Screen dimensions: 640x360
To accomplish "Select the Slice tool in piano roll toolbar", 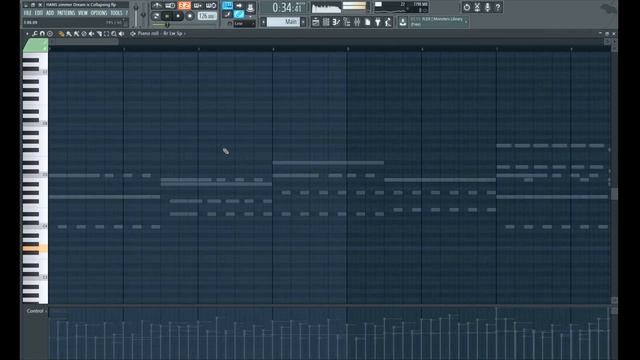I will coord(99,33).
